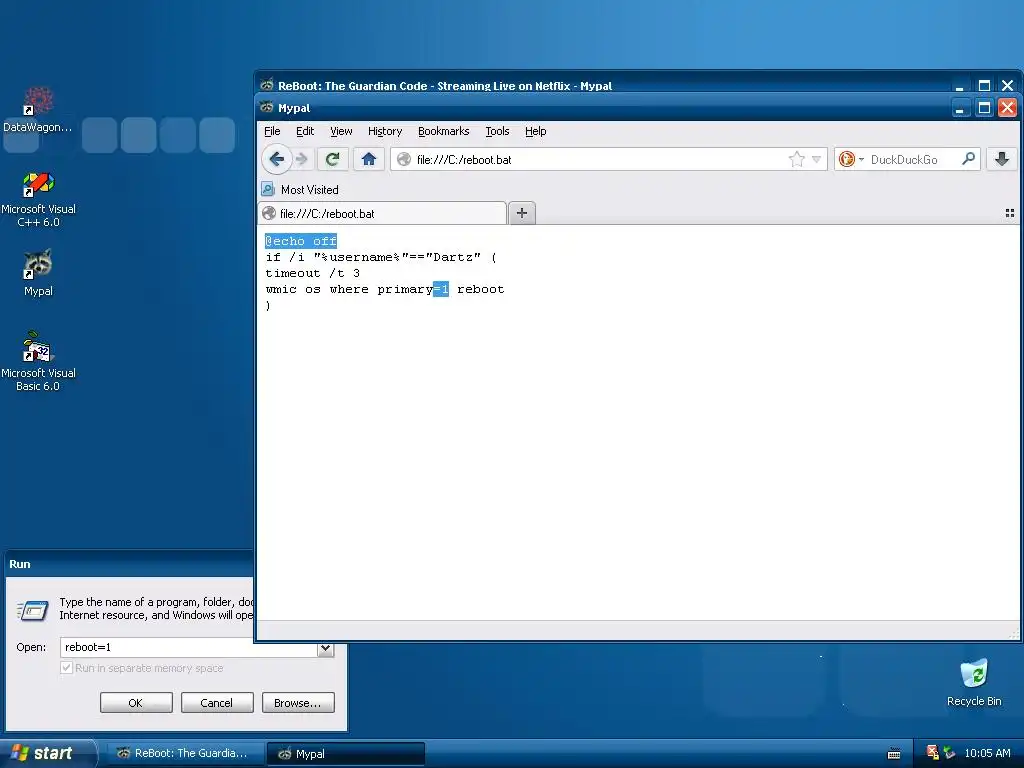Screen dimensions: 1024x768
Task: Bookmark this page with the star icon
Action: click(796, 159)
